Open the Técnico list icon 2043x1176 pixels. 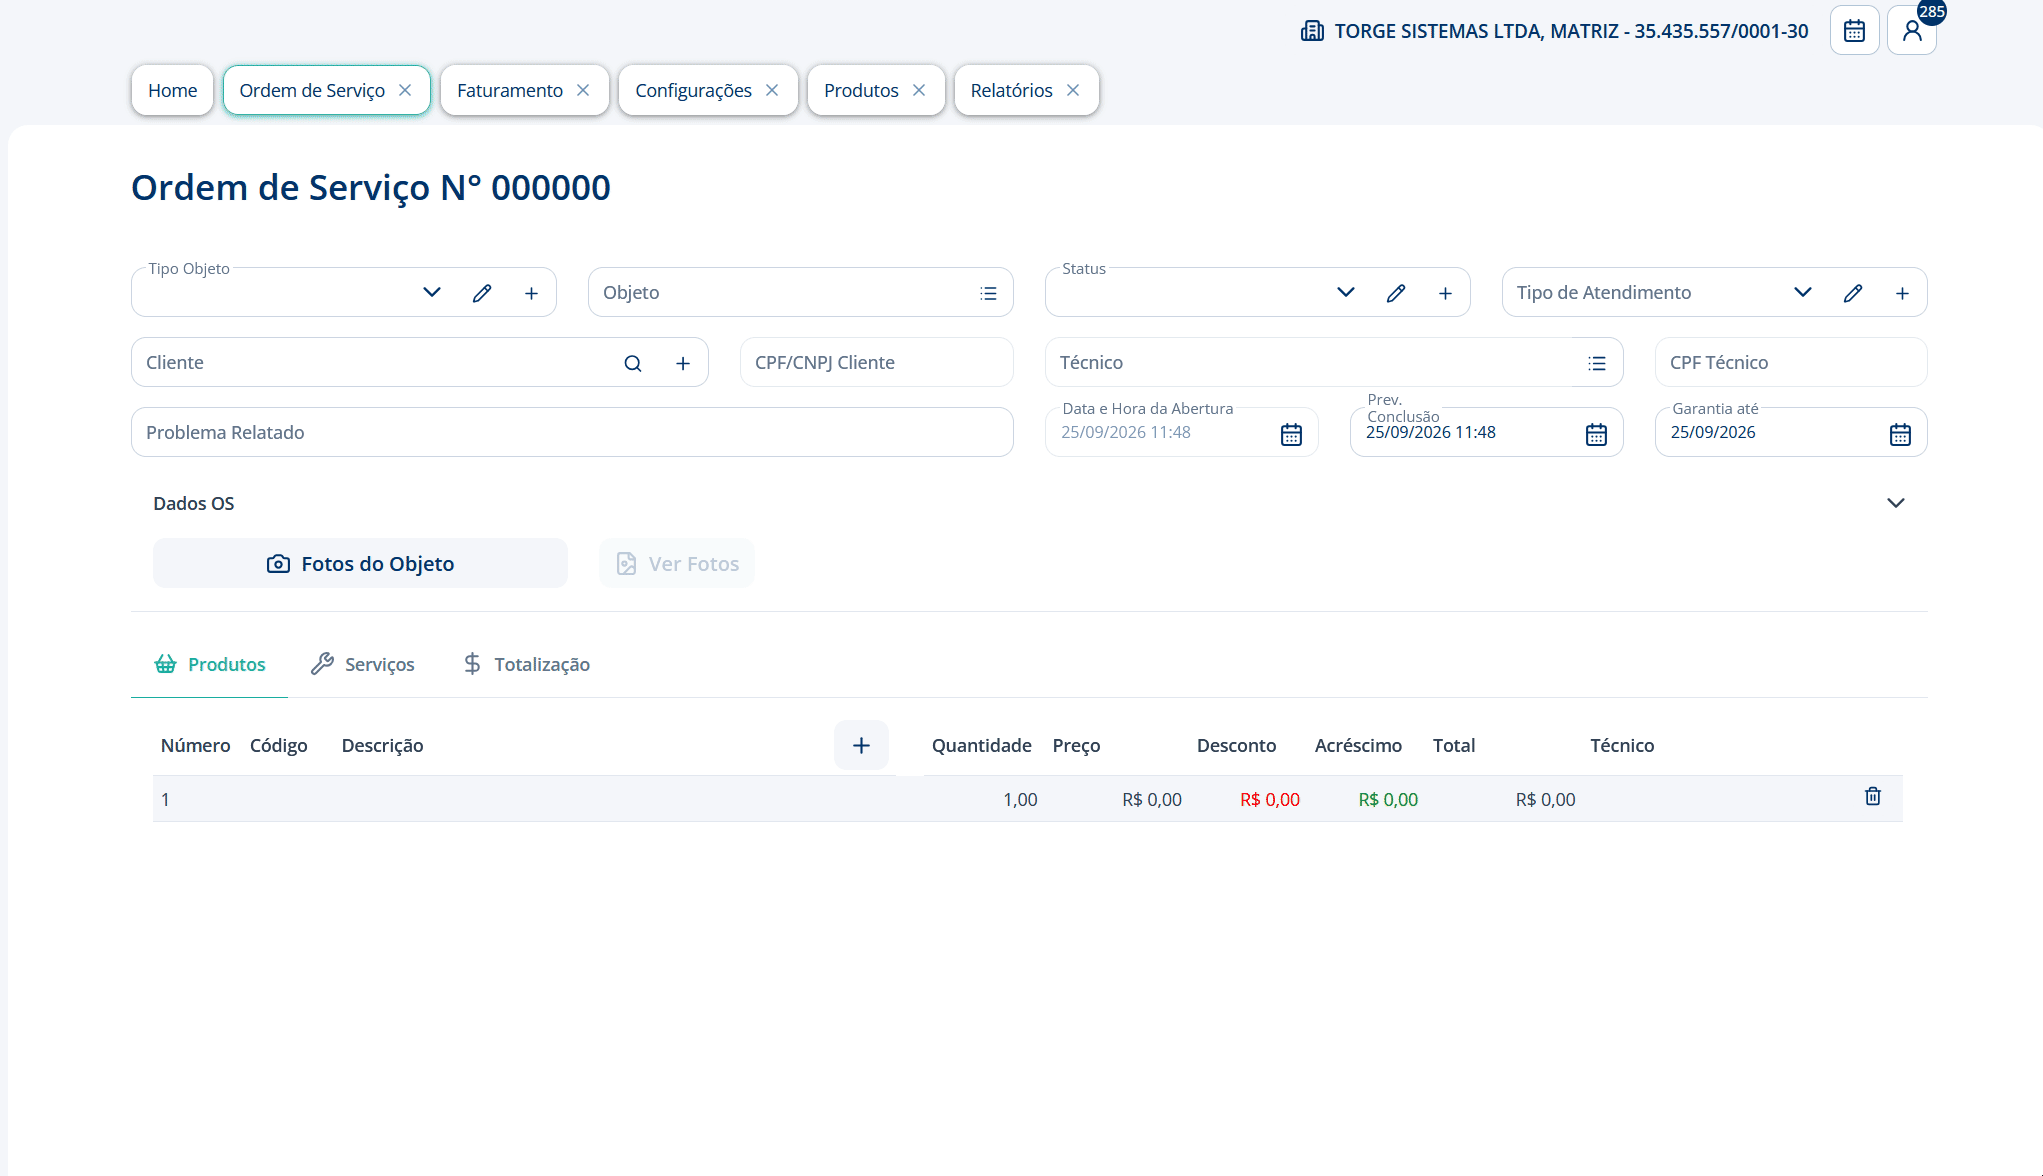pyautogui.click(x=1597, y=363)
